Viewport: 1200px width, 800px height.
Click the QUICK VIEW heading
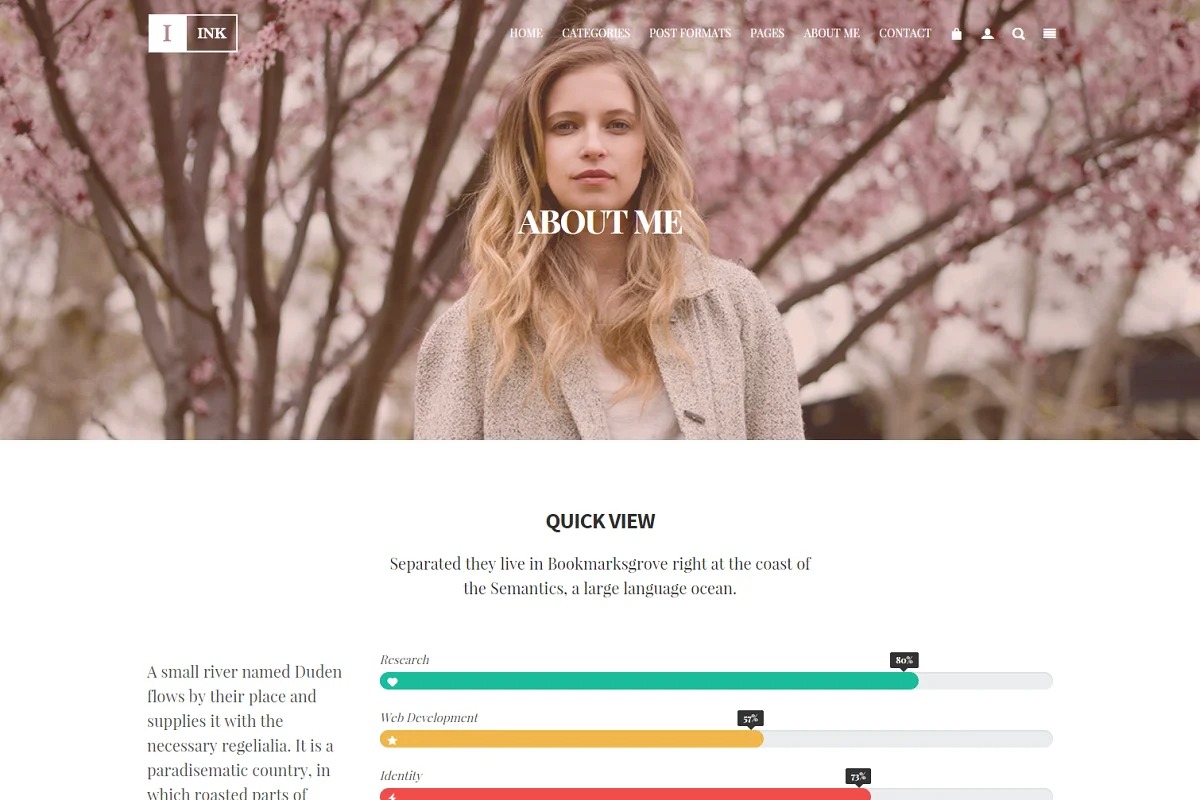(x=600, y=521)
